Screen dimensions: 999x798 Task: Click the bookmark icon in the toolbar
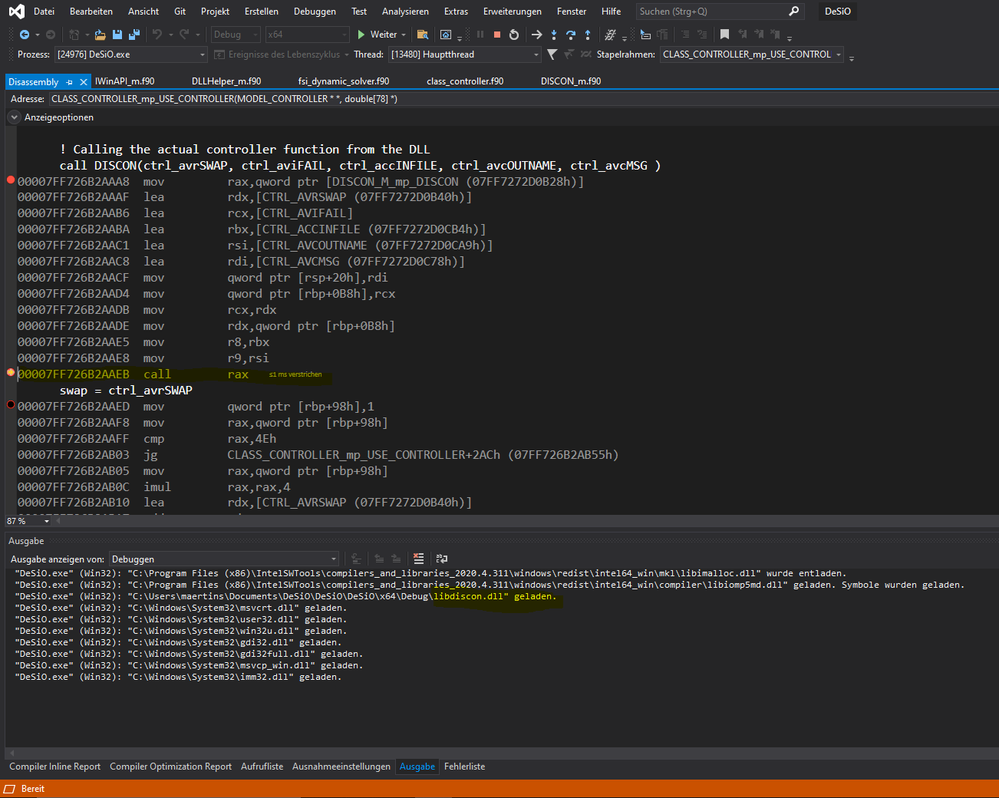[x=724, y=34]
